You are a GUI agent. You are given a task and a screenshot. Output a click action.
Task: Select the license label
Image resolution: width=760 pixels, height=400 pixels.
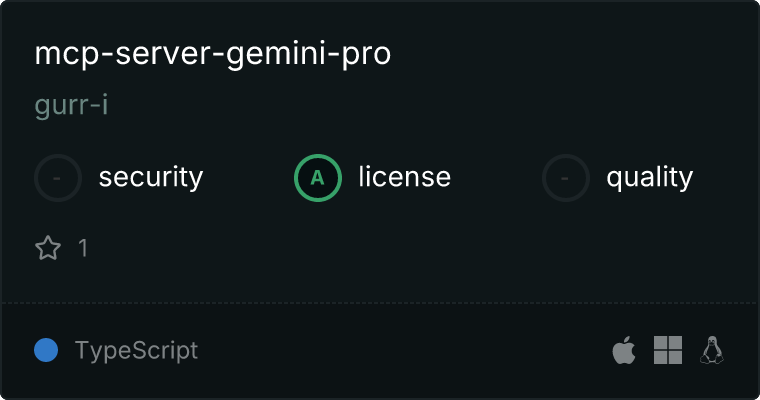click(x=405, y=176)
